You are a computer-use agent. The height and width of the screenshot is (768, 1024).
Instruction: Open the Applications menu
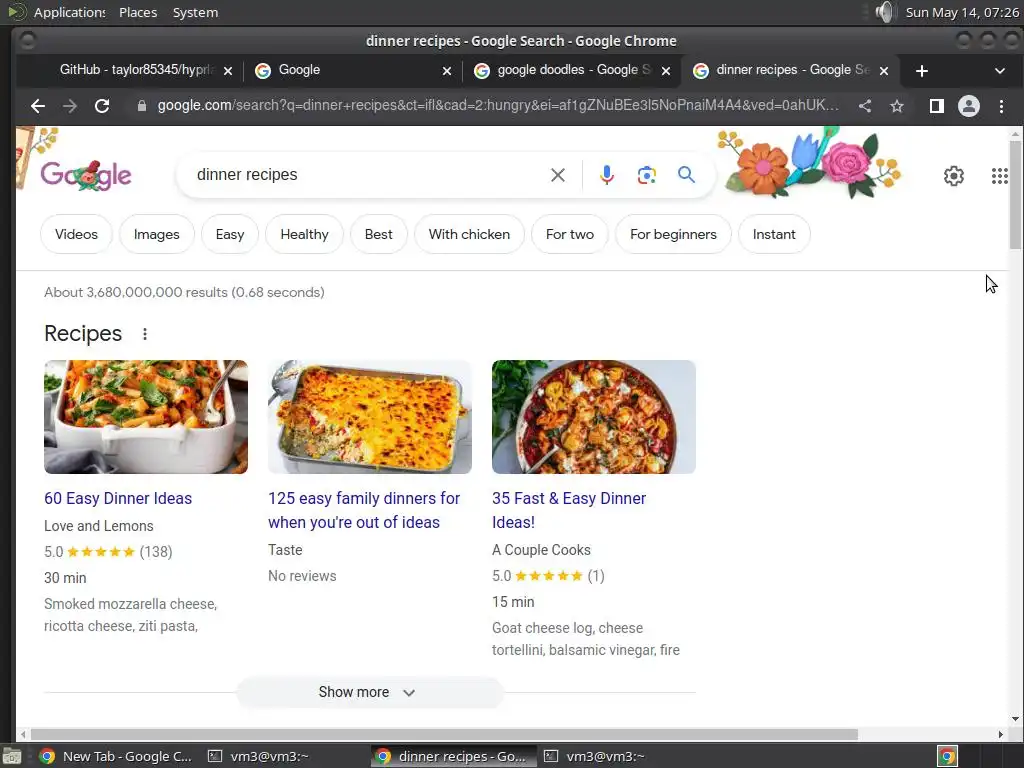(x=69, y=12)
